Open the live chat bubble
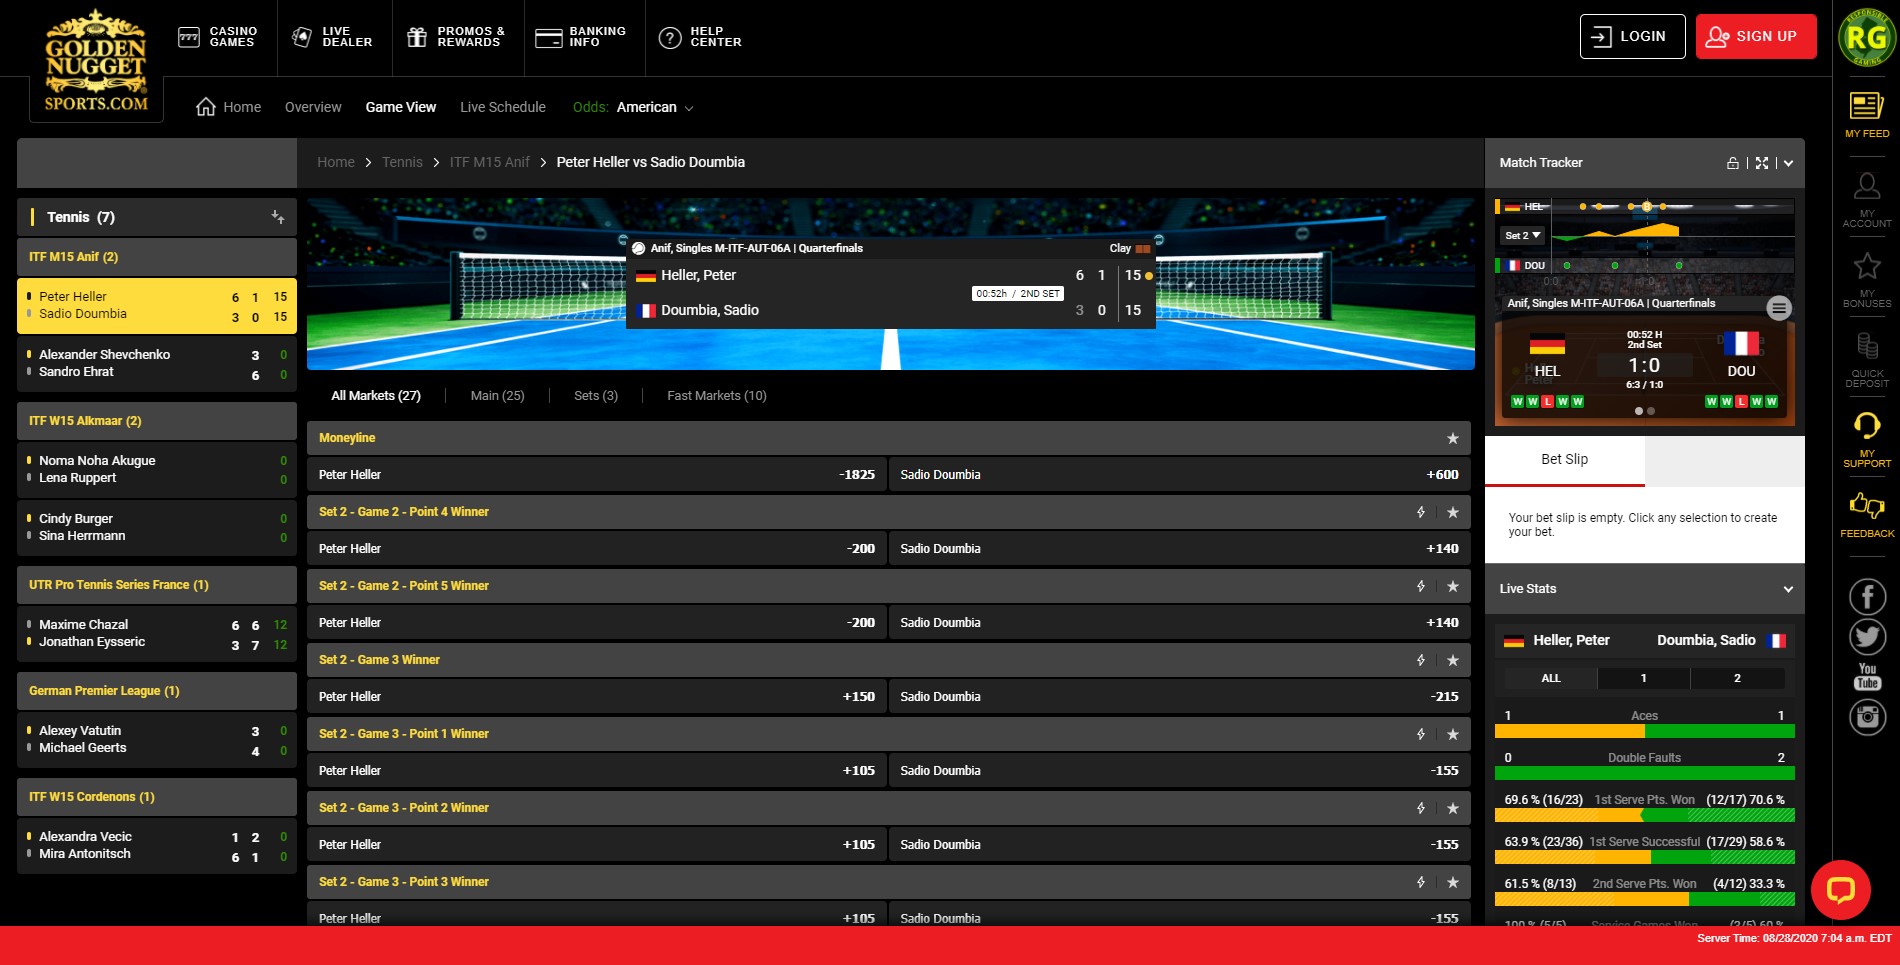This screenshot has width=1900, height=965. (x=1840, y=889)
